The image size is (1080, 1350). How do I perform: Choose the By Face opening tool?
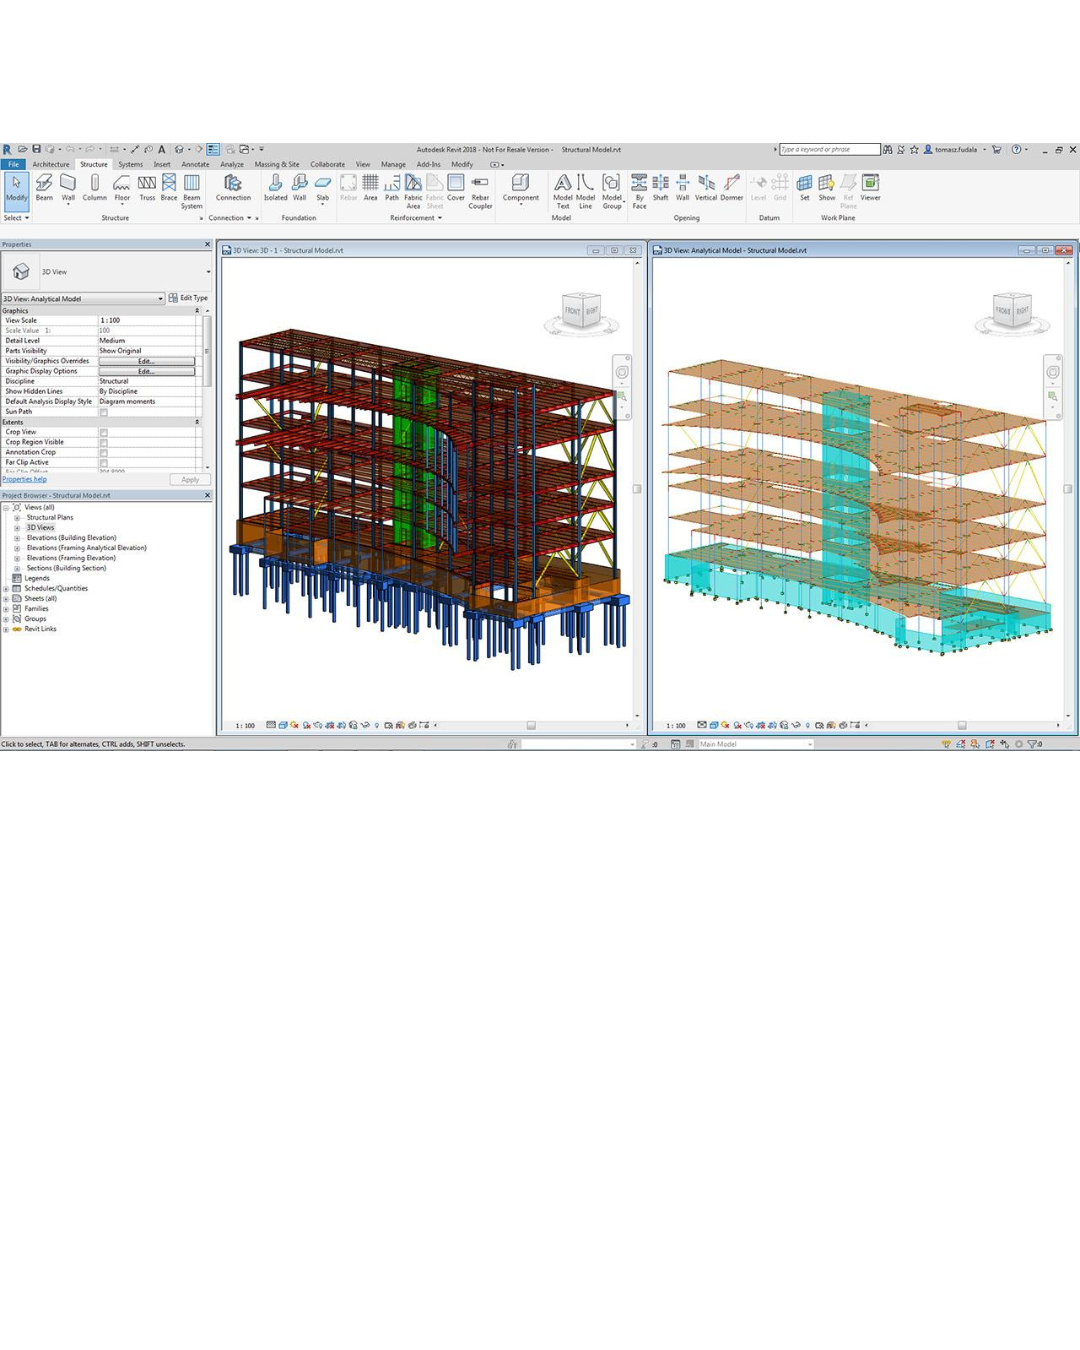[639, 191]
